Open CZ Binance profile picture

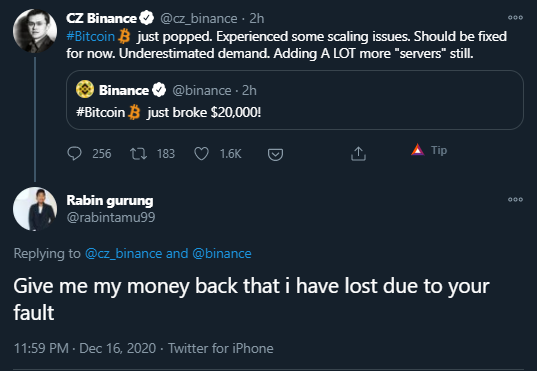coord(35,31)
